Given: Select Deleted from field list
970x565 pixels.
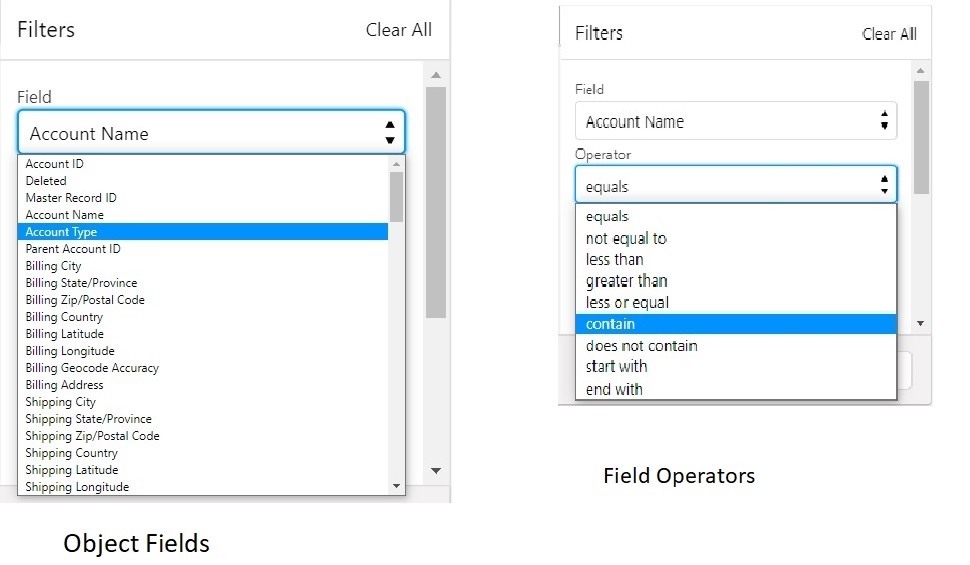Looking at the screenshot, I should [203, 181].
